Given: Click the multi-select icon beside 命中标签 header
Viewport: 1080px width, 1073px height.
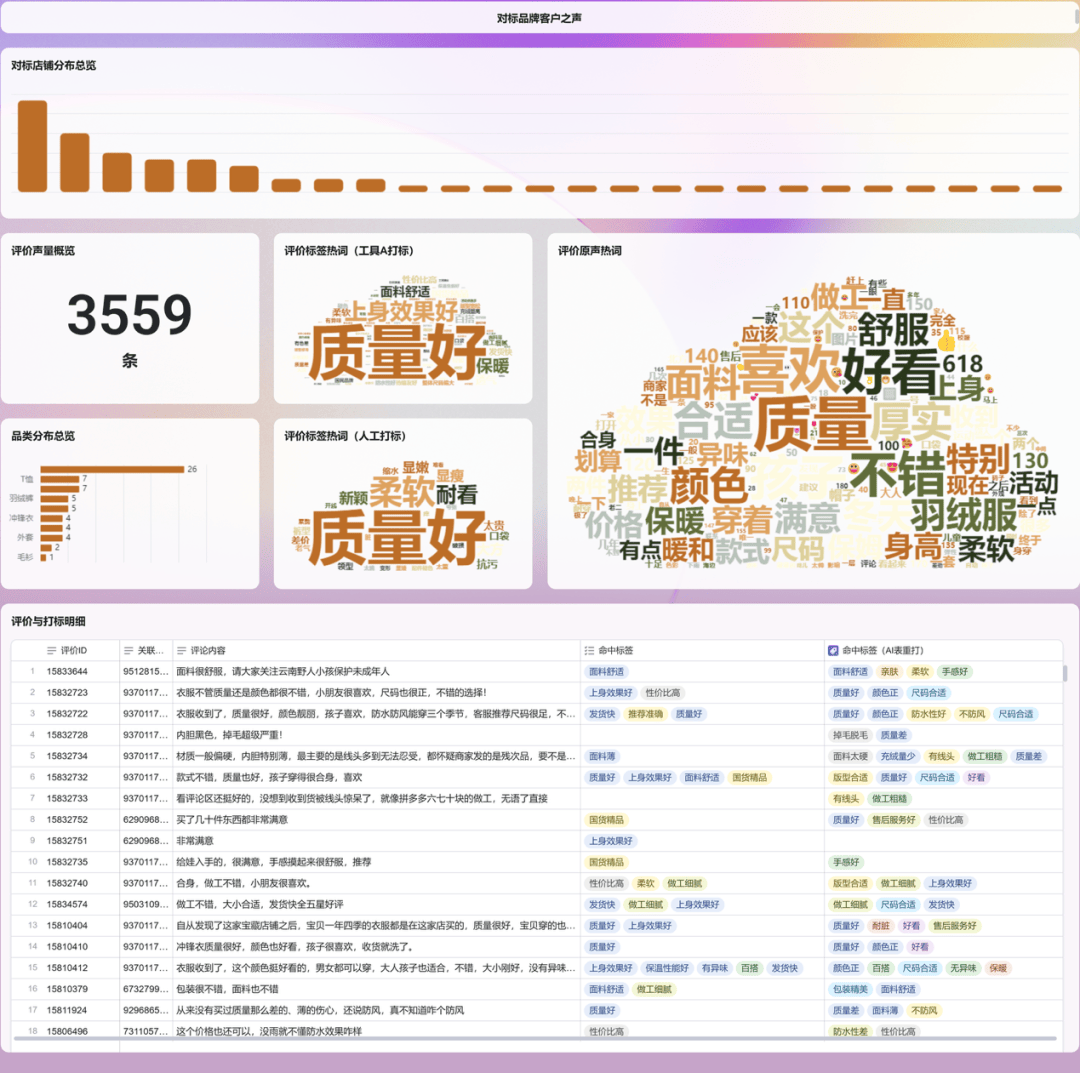Looking at the screenshot, I should click(x=589, y=650).
